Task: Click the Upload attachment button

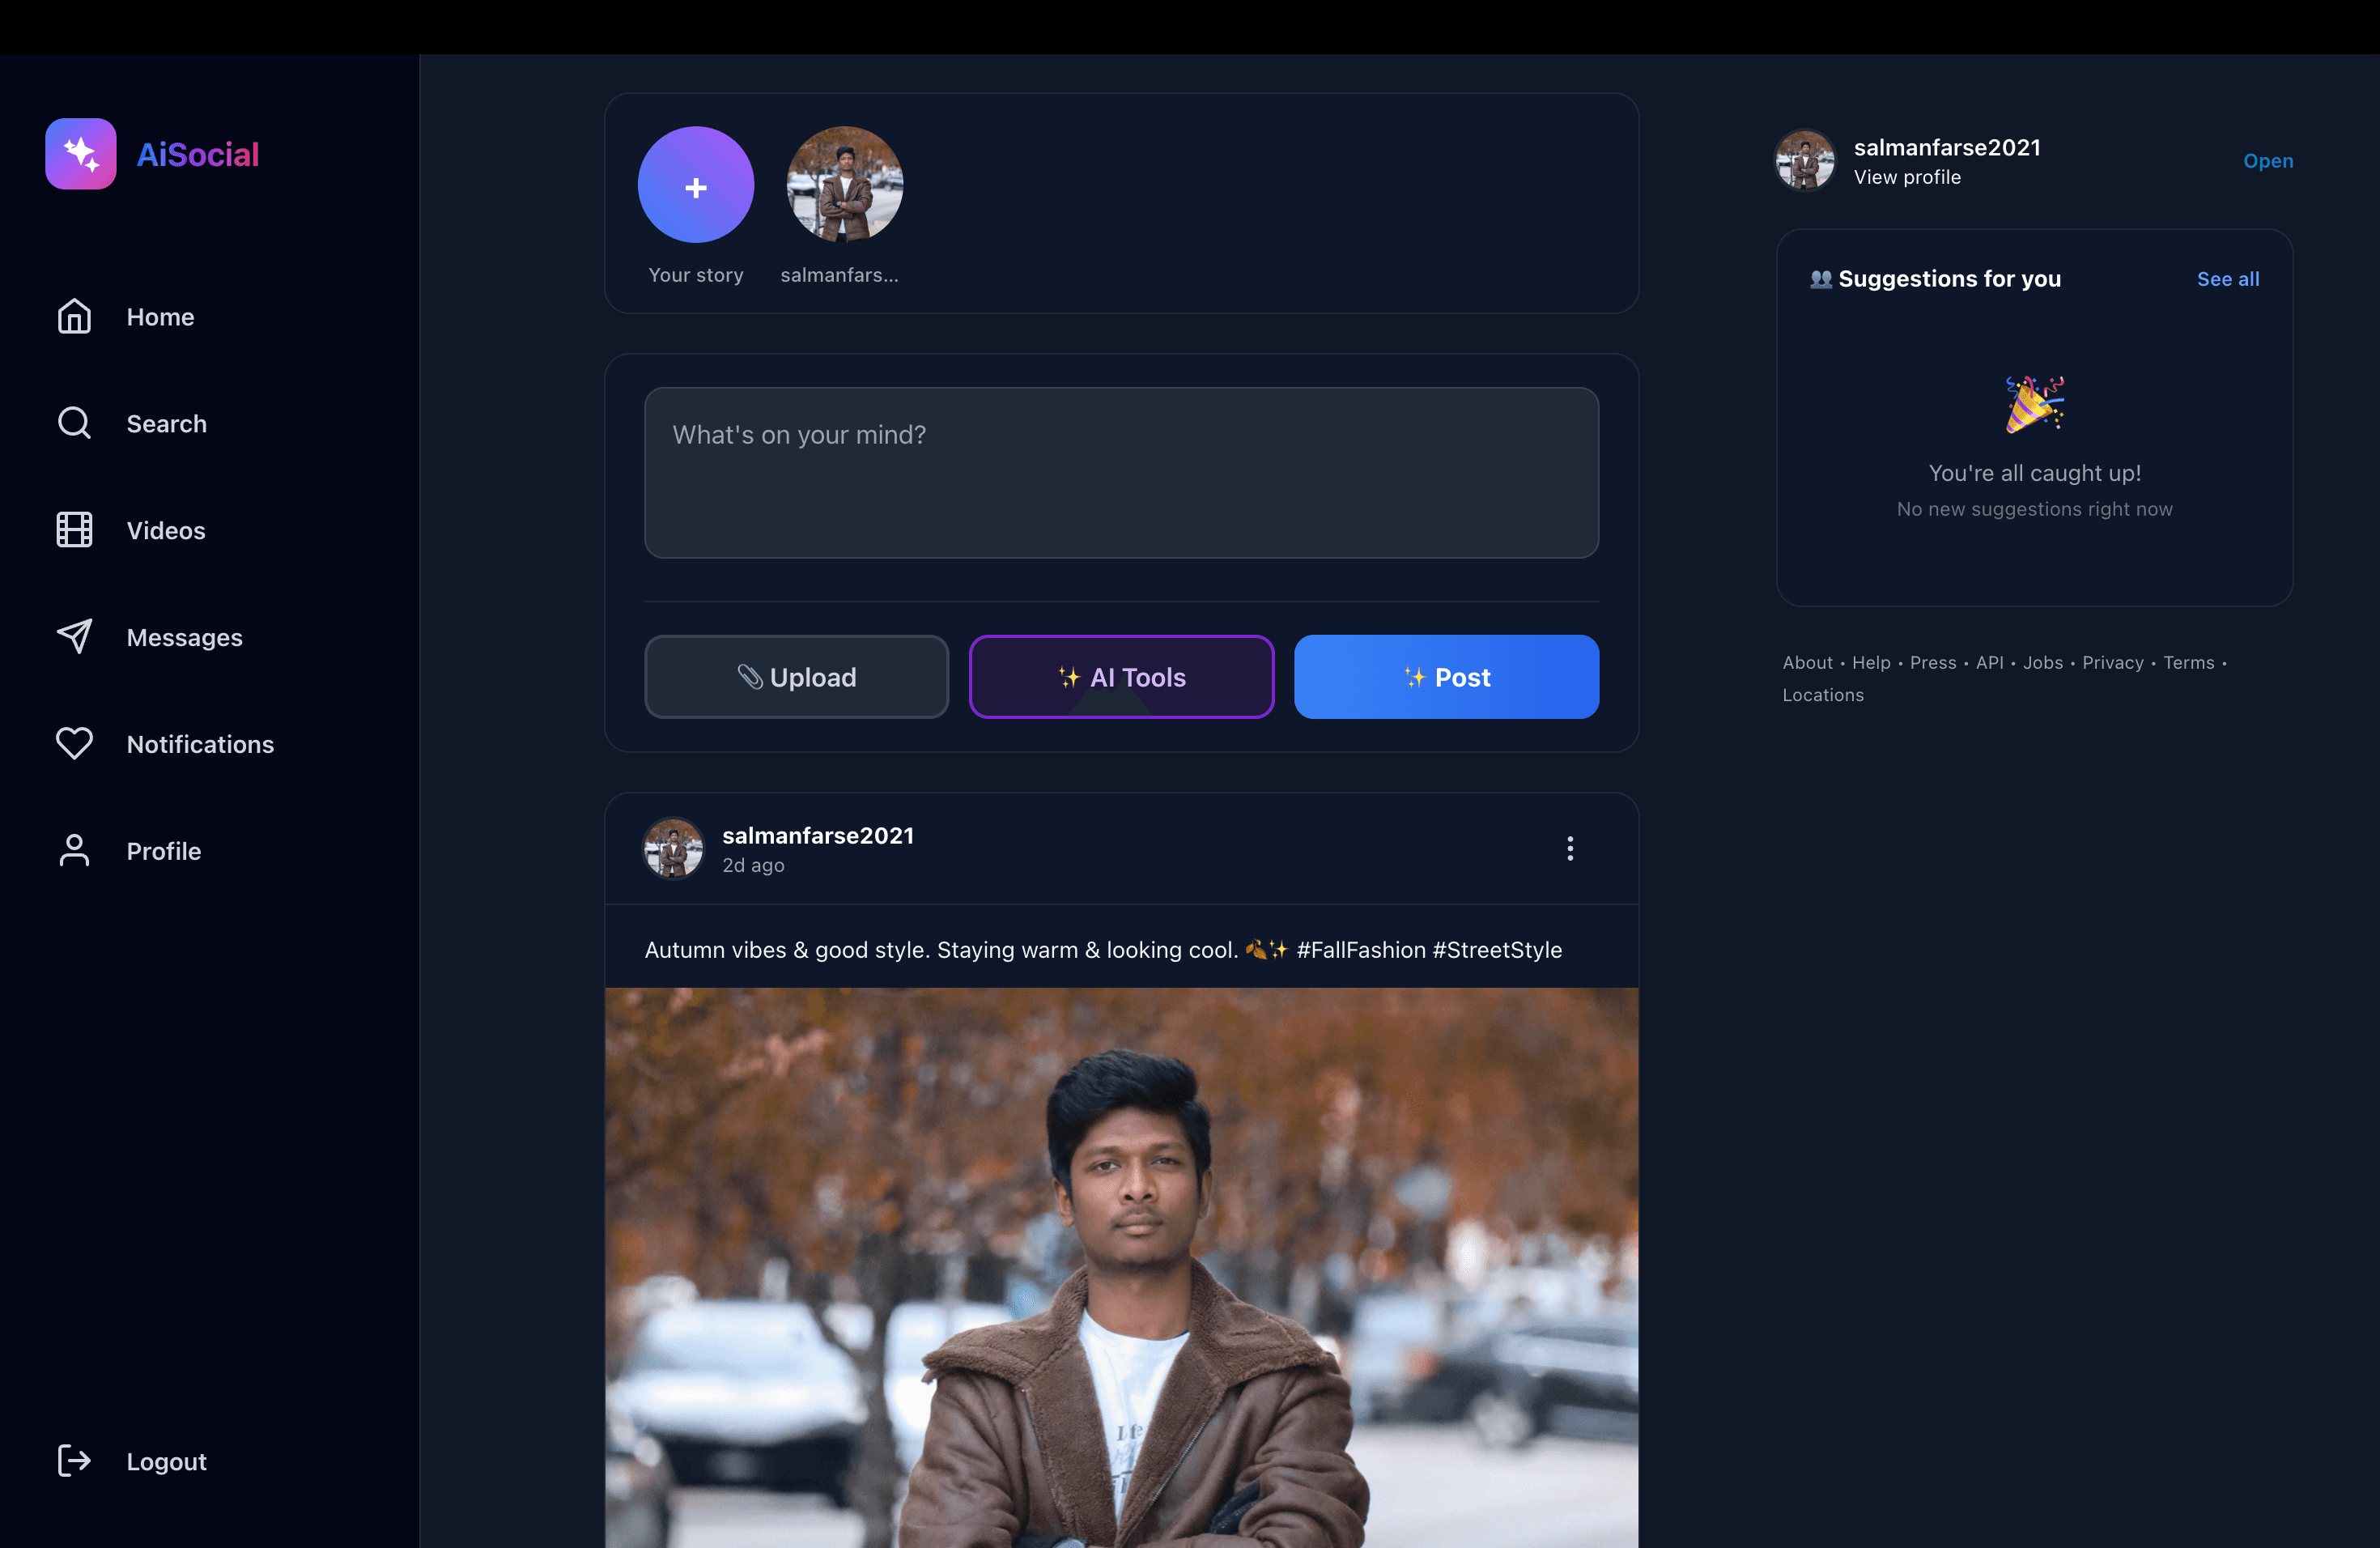Action: (x=796, y=677)
